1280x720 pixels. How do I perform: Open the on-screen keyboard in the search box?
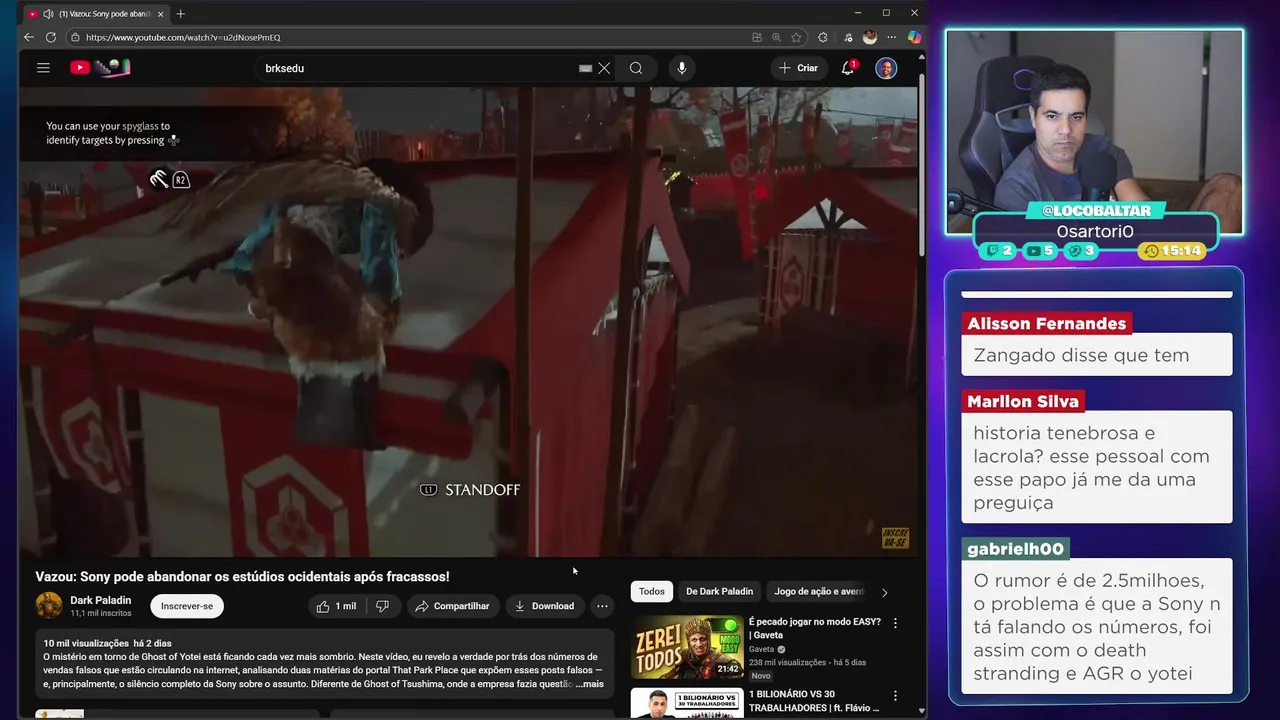[x=585, y=68]
